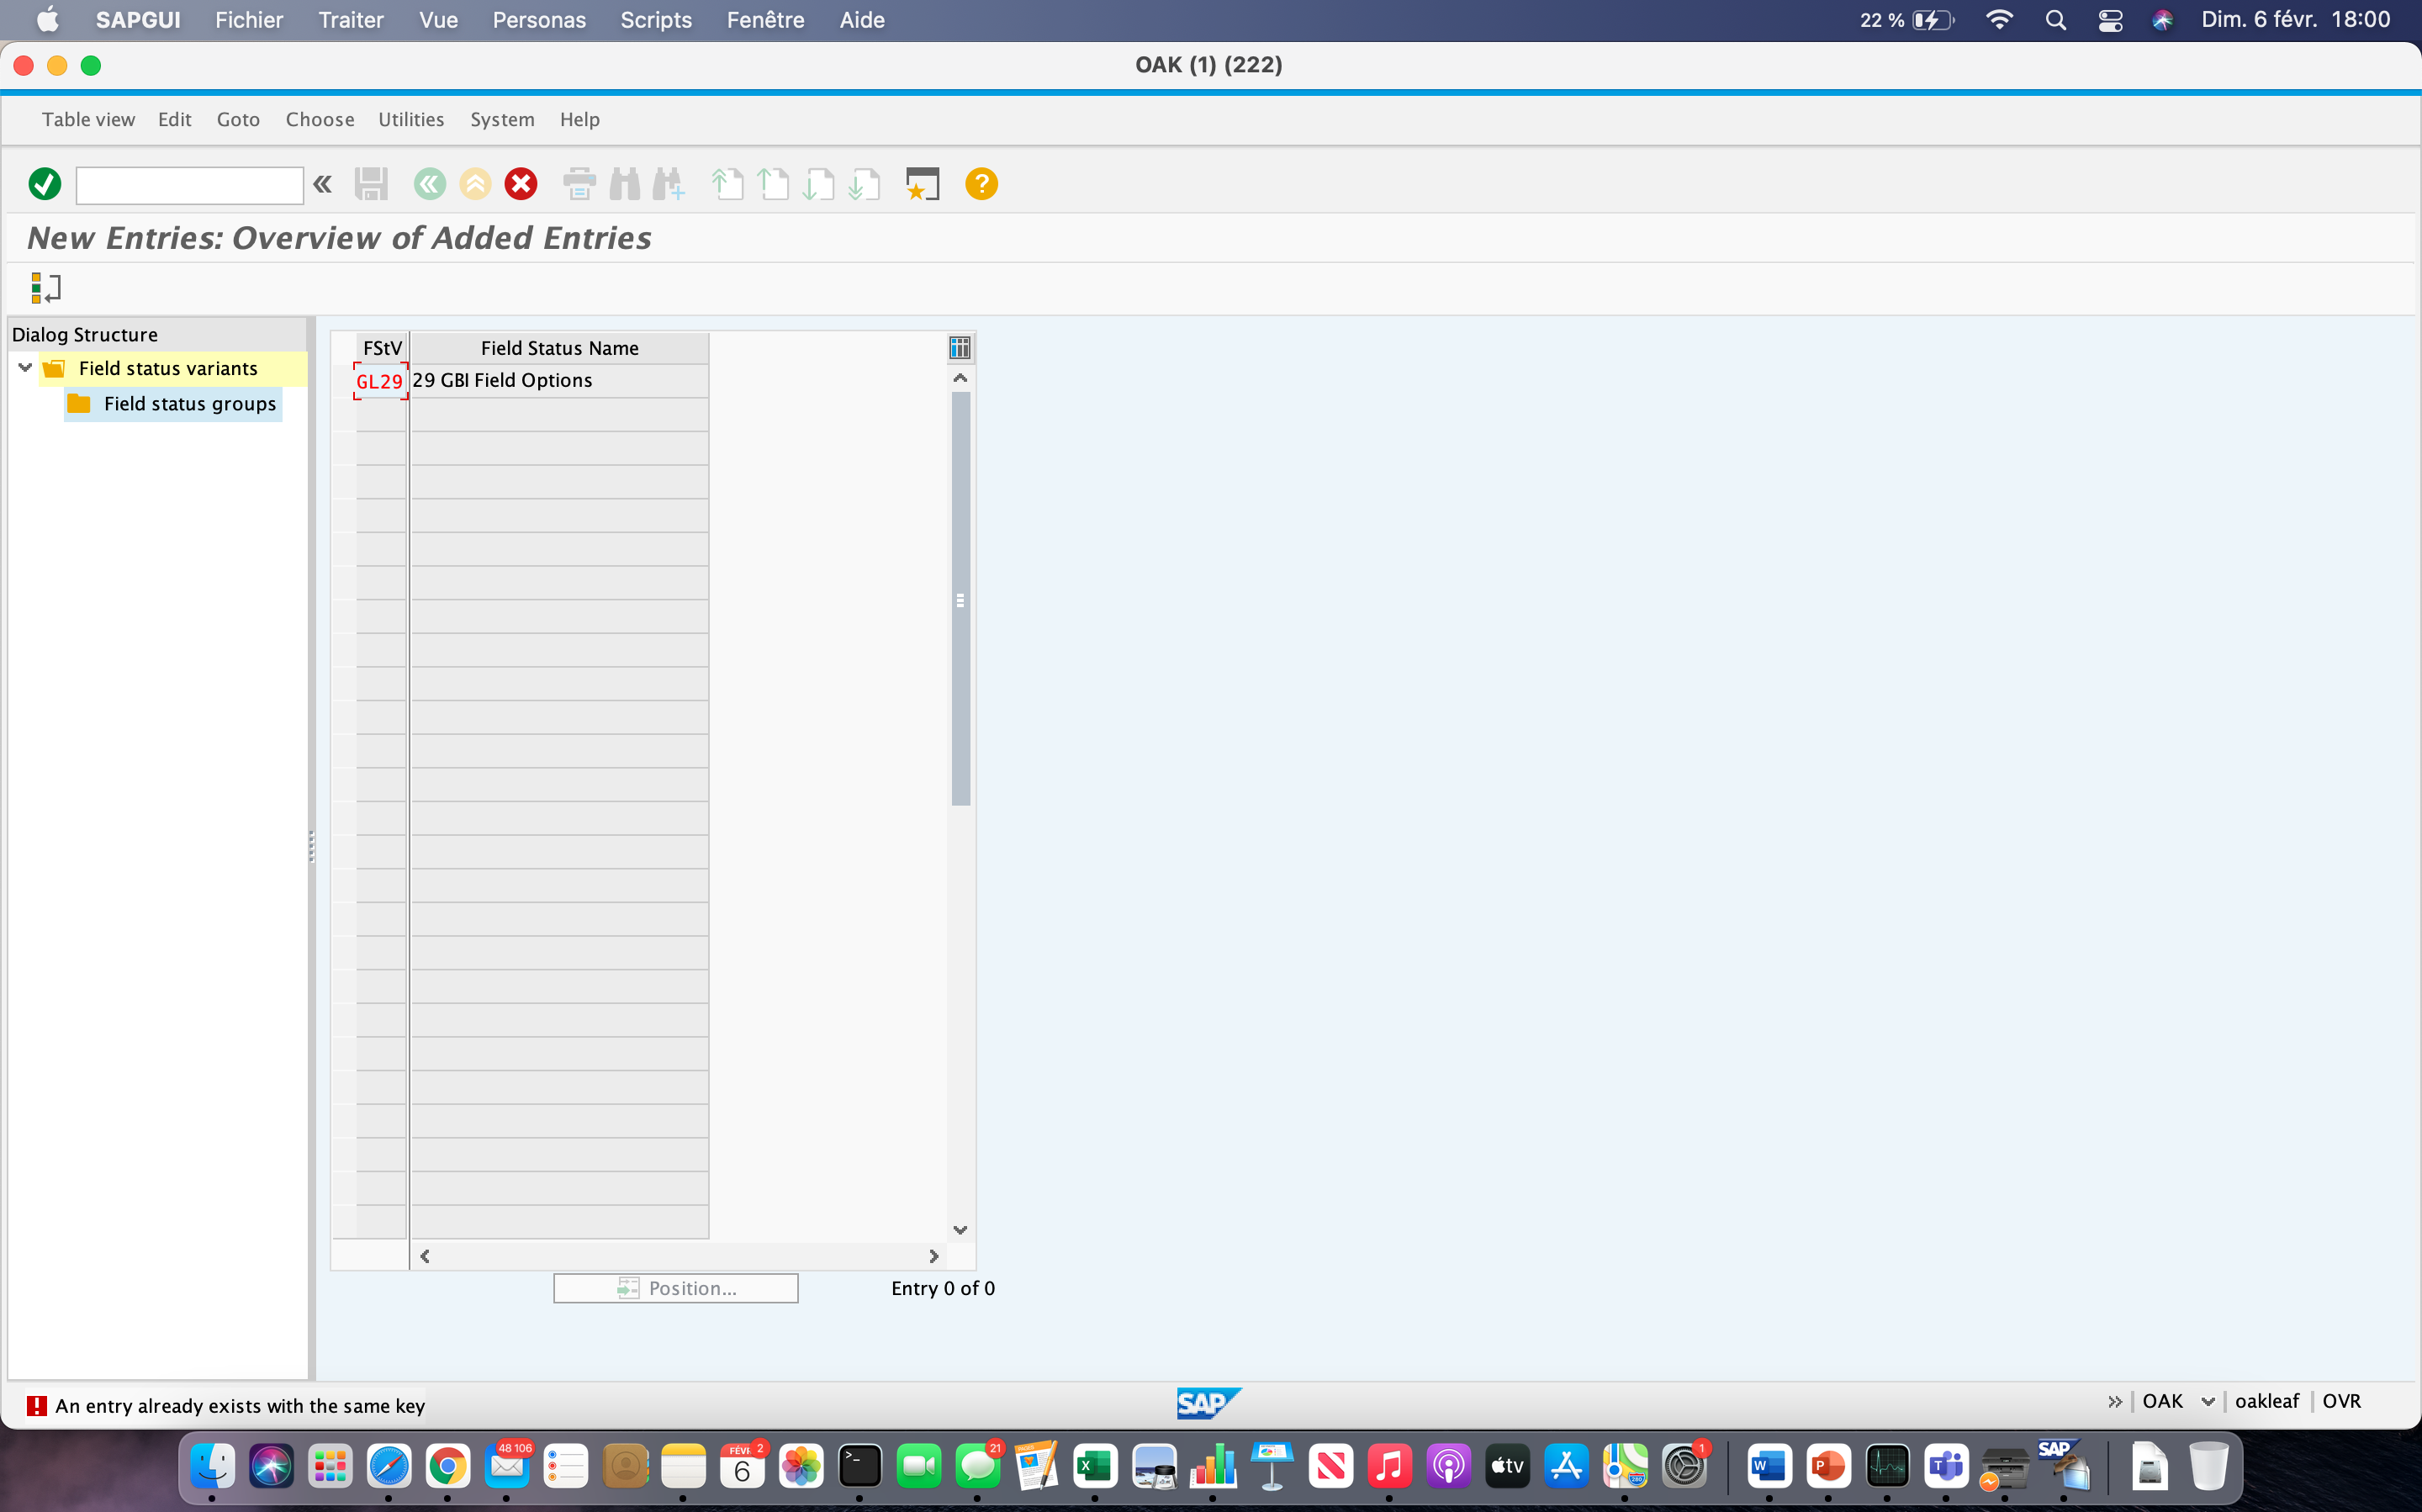
Task: Click the yellow Exit arrow icon
Action: [475, 184]
